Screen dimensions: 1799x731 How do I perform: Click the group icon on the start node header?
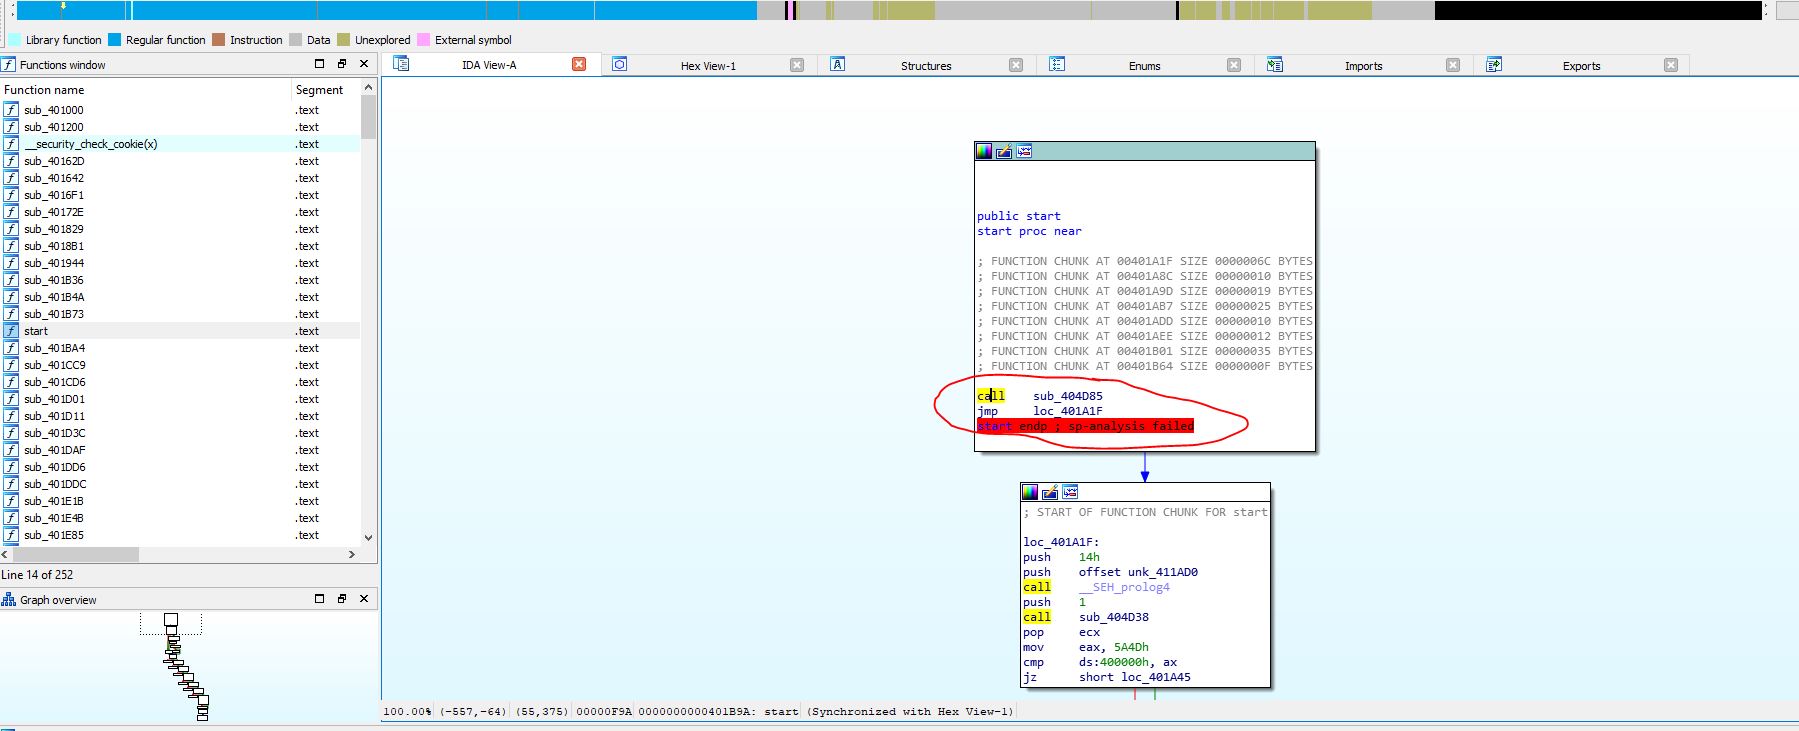(x=1024, y=151)
